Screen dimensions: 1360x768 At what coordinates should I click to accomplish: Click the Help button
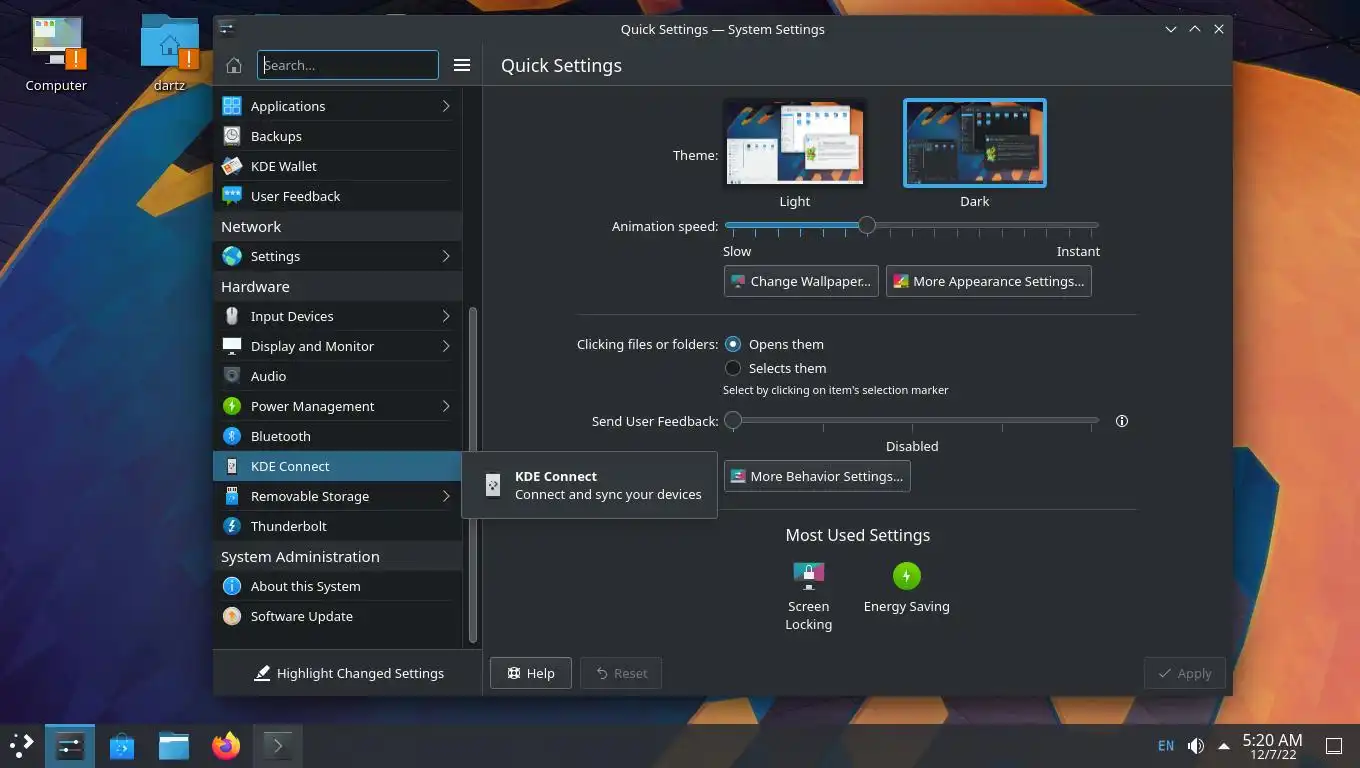530,673
